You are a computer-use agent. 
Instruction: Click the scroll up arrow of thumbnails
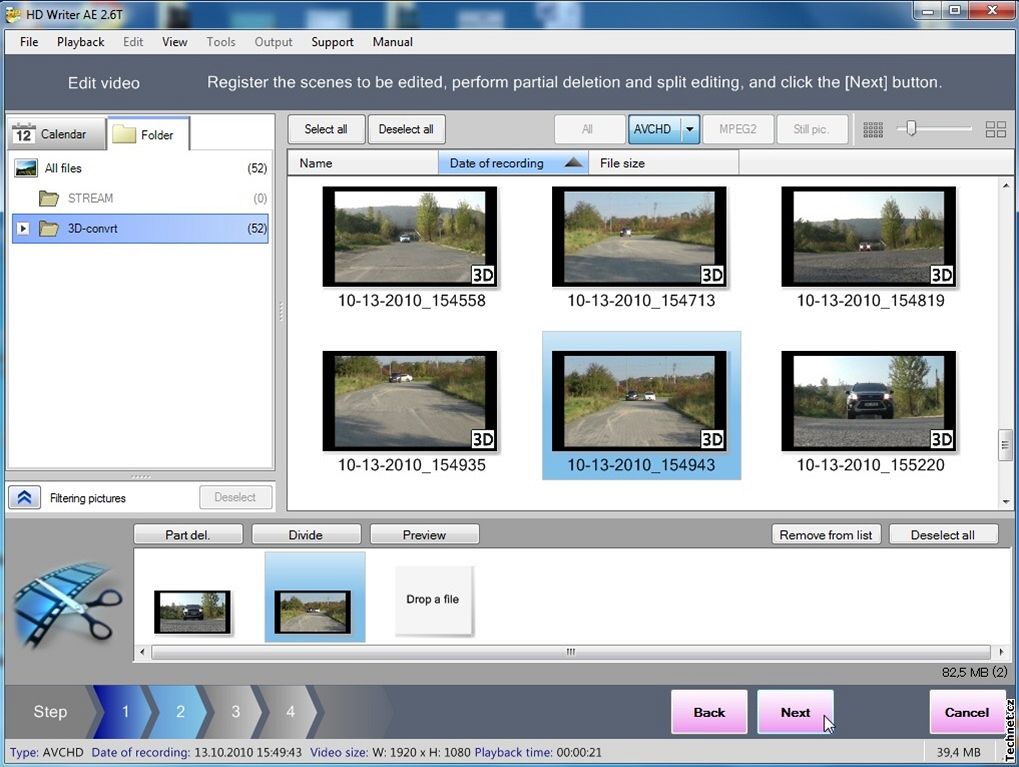[x=1006, y=185]
